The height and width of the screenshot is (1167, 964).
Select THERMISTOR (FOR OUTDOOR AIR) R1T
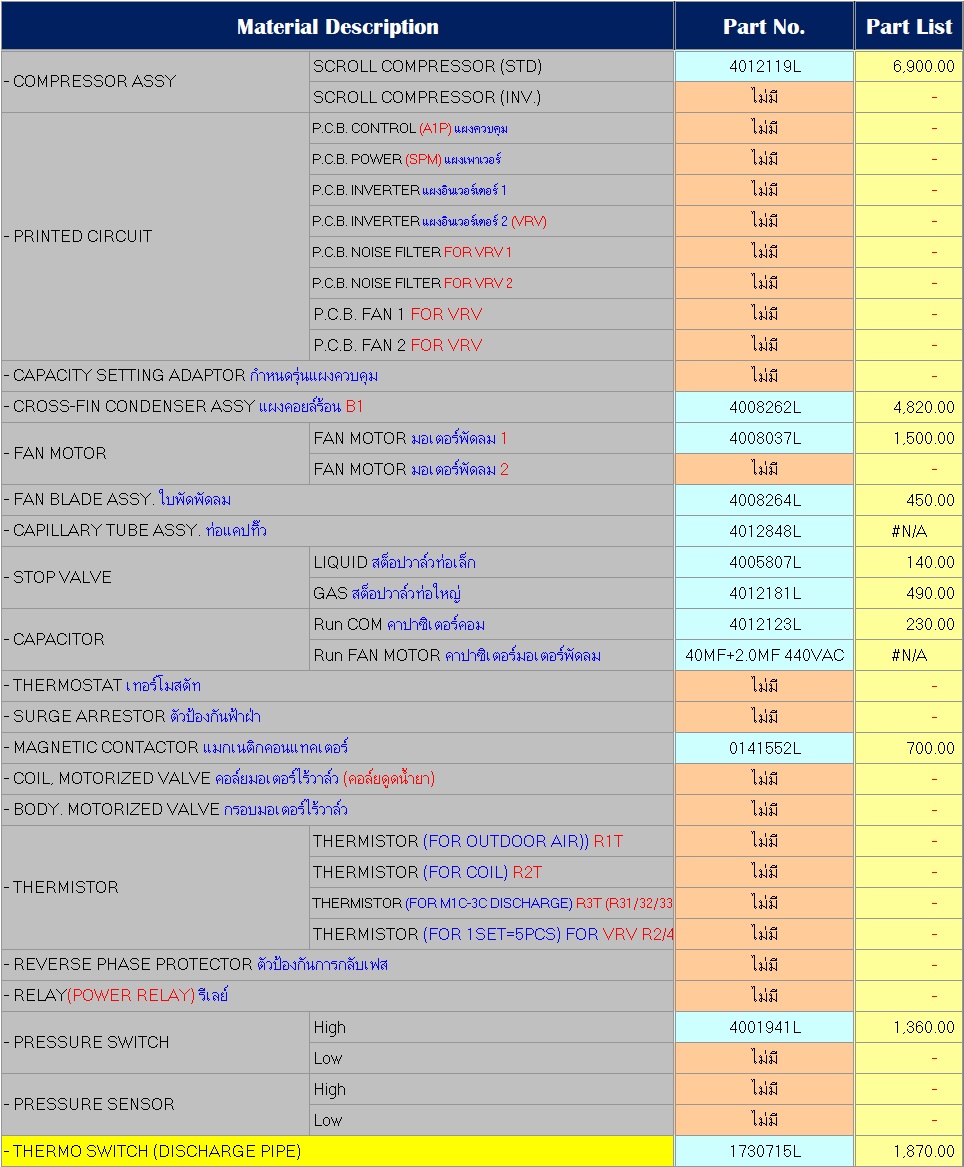[x=491, y=842]
